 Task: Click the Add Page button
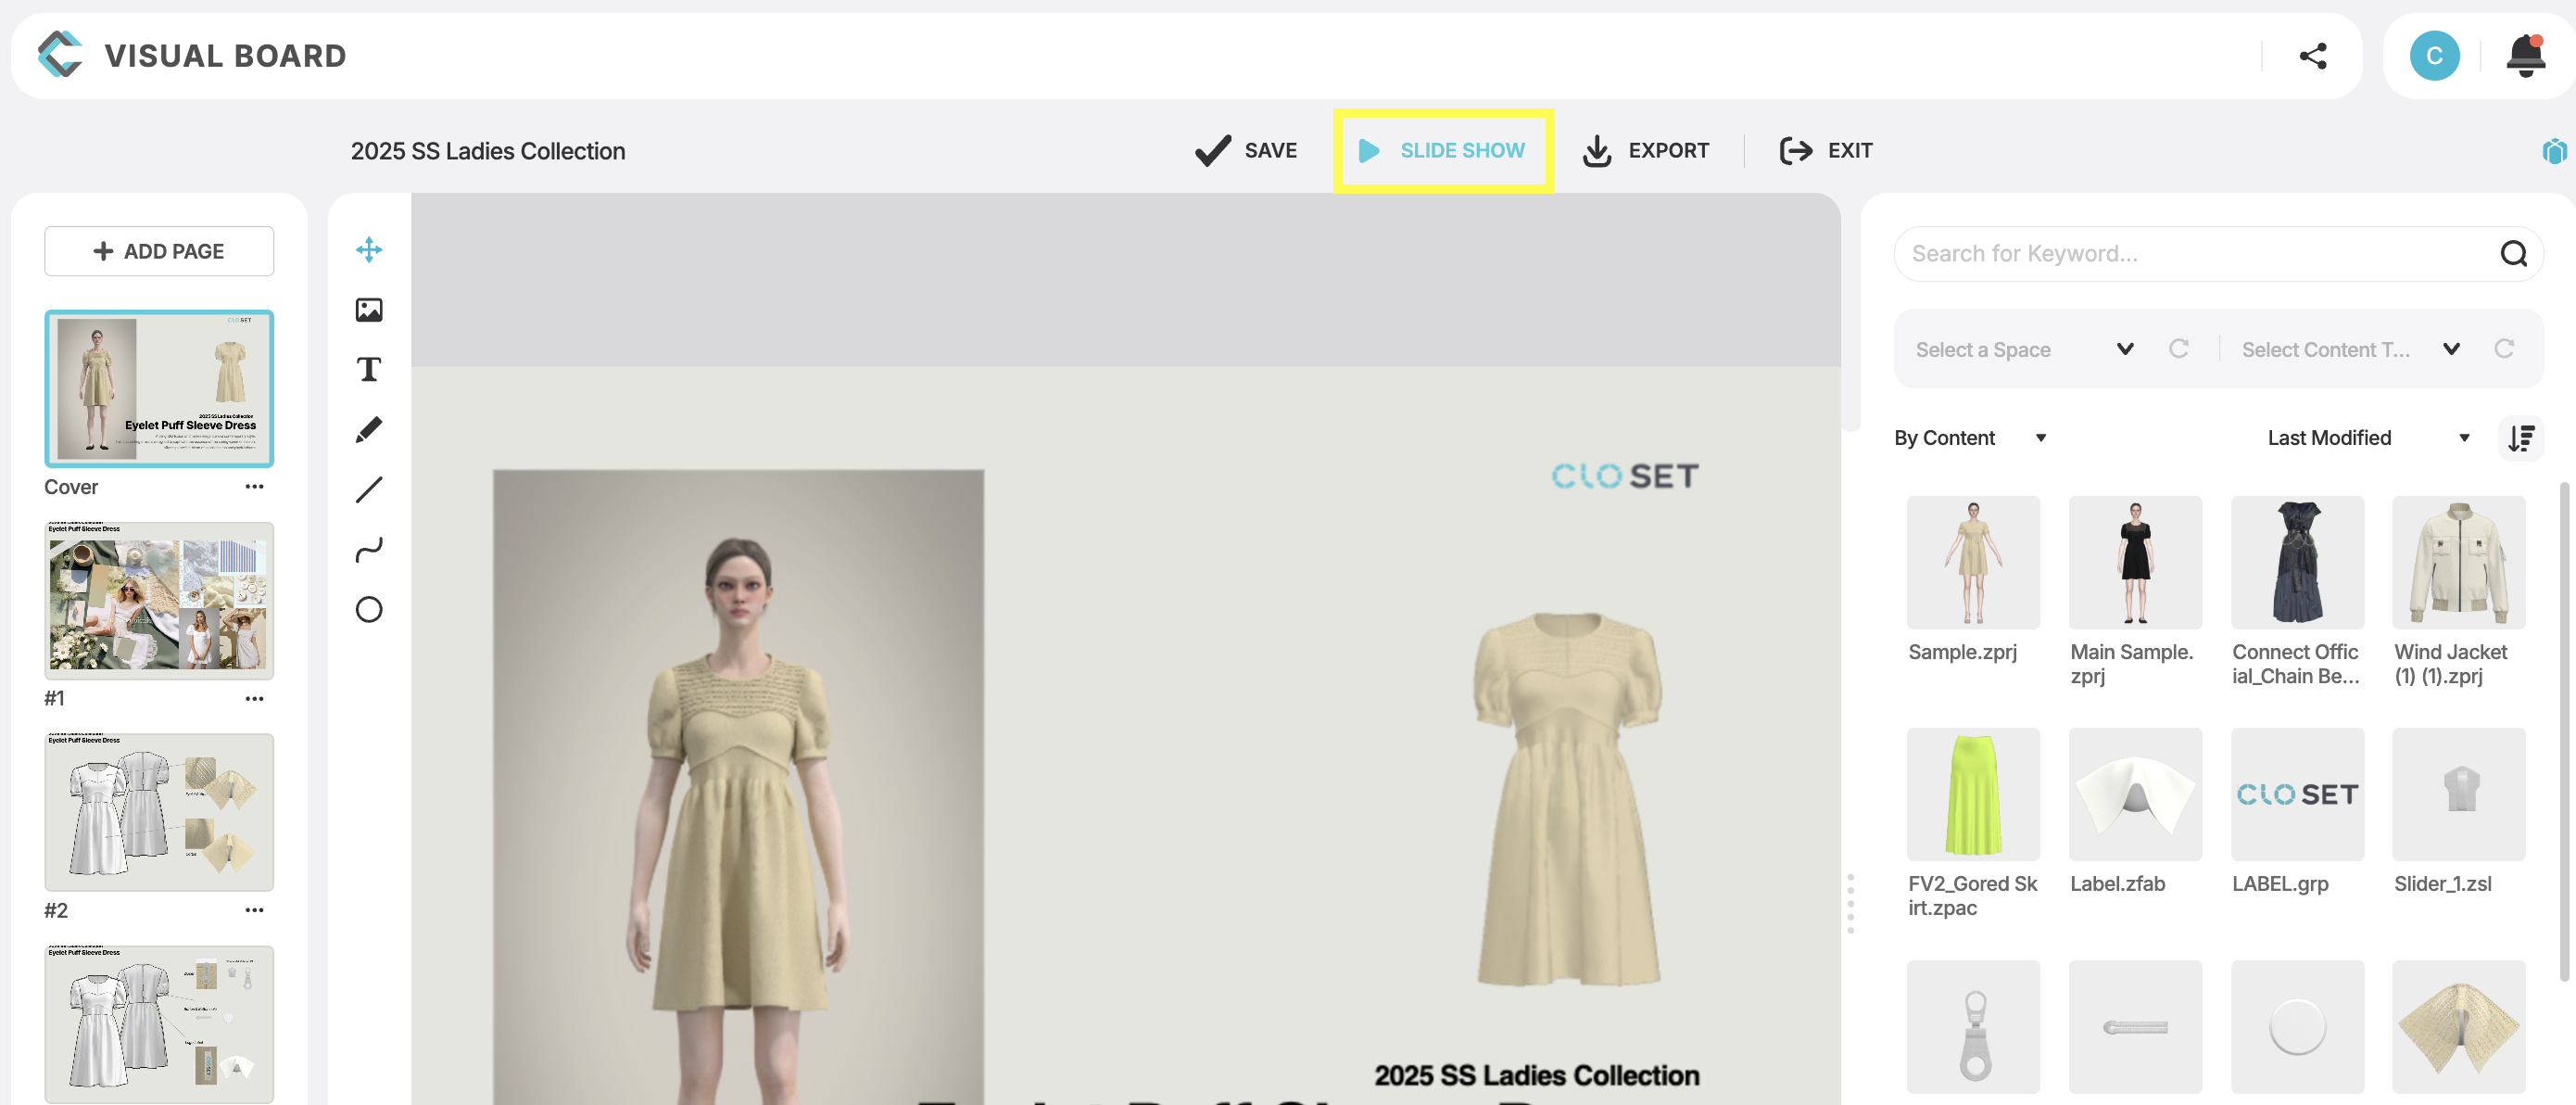pos(159,251)
